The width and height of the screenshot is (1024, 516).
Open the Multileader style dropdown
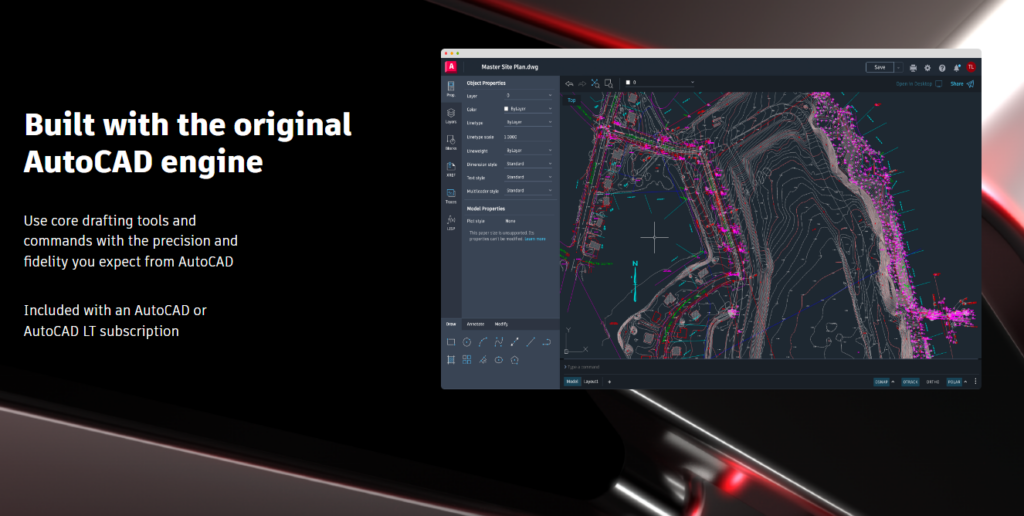(528, 191)
